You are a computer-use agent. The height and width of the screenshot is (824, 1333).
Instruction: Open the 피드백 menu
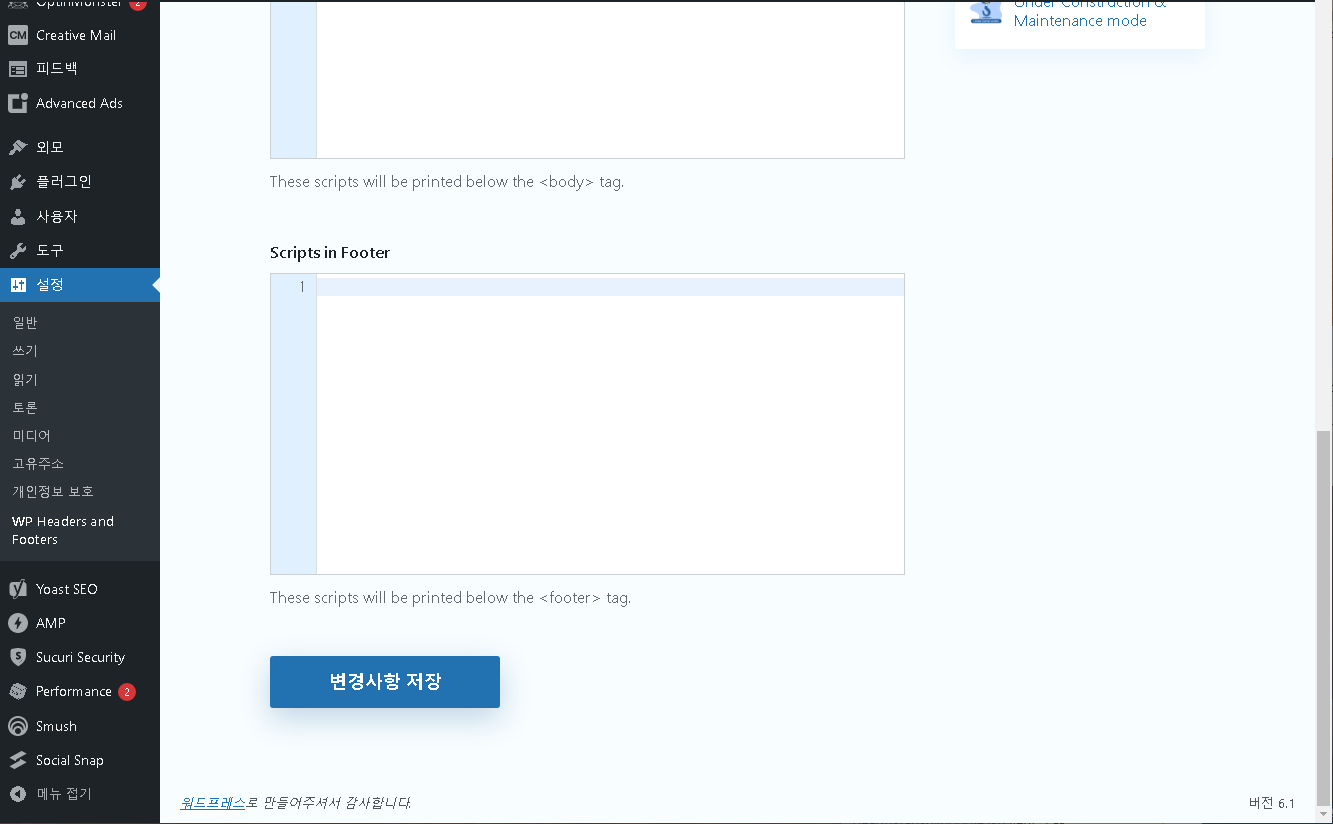pyautogui.click(x=80, y=69)
